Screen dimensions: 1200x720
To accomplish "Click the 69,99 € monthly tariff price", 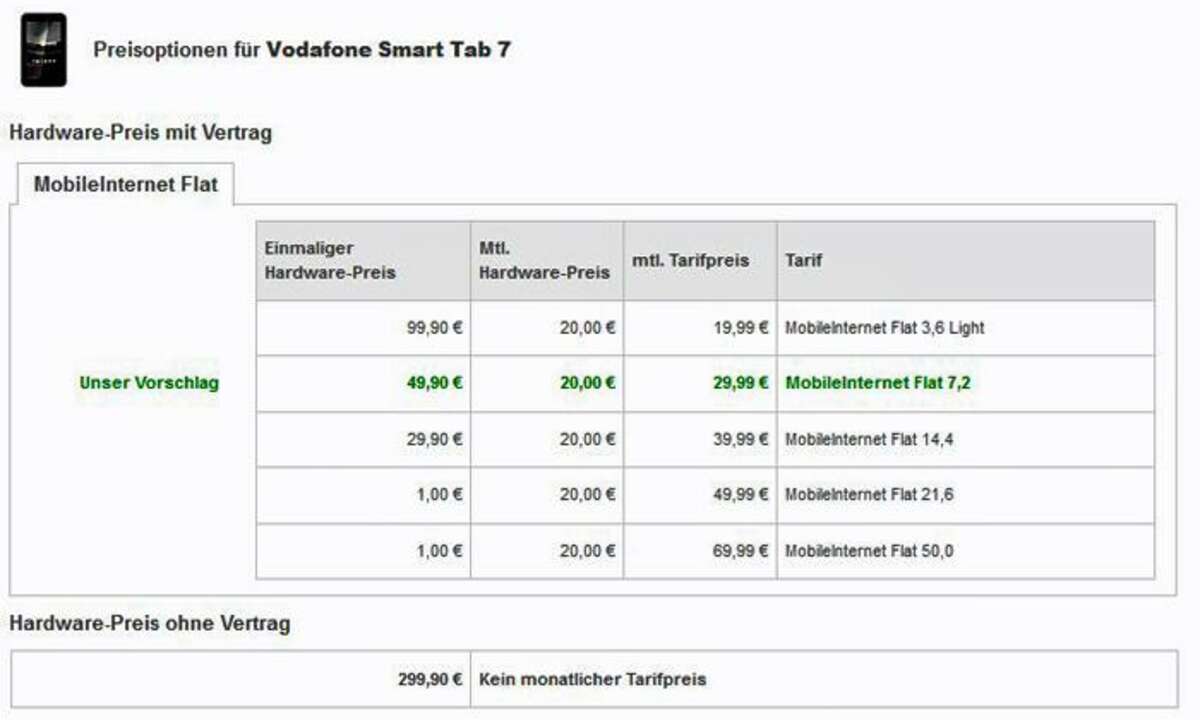I will [741, 551].
